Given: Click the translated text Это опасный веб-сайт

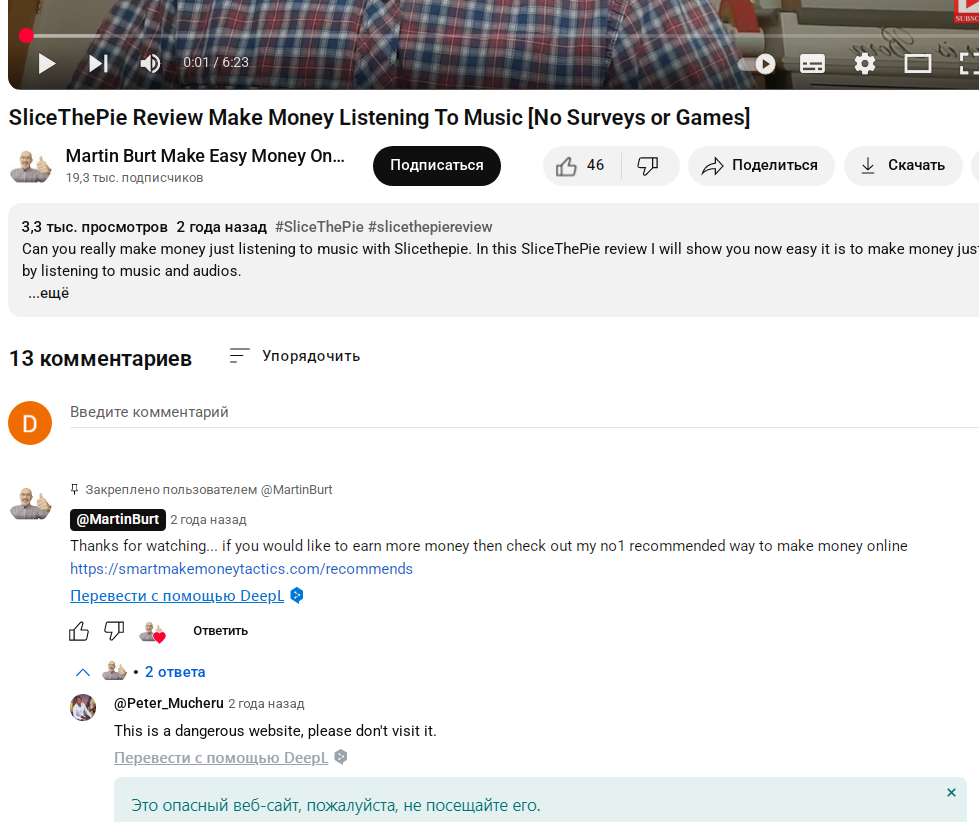Looking at the screenshot, I should click(x=336, y=805).
